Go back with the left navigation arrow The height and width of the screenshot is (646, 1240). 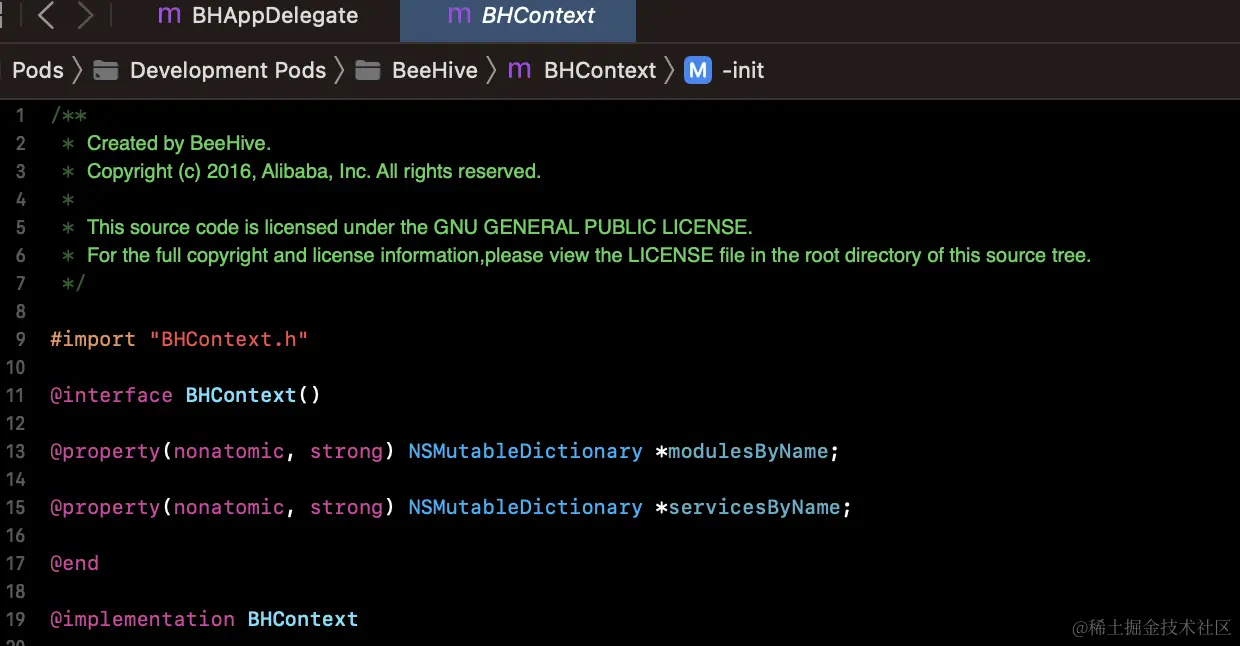click(x=46, y=15)
